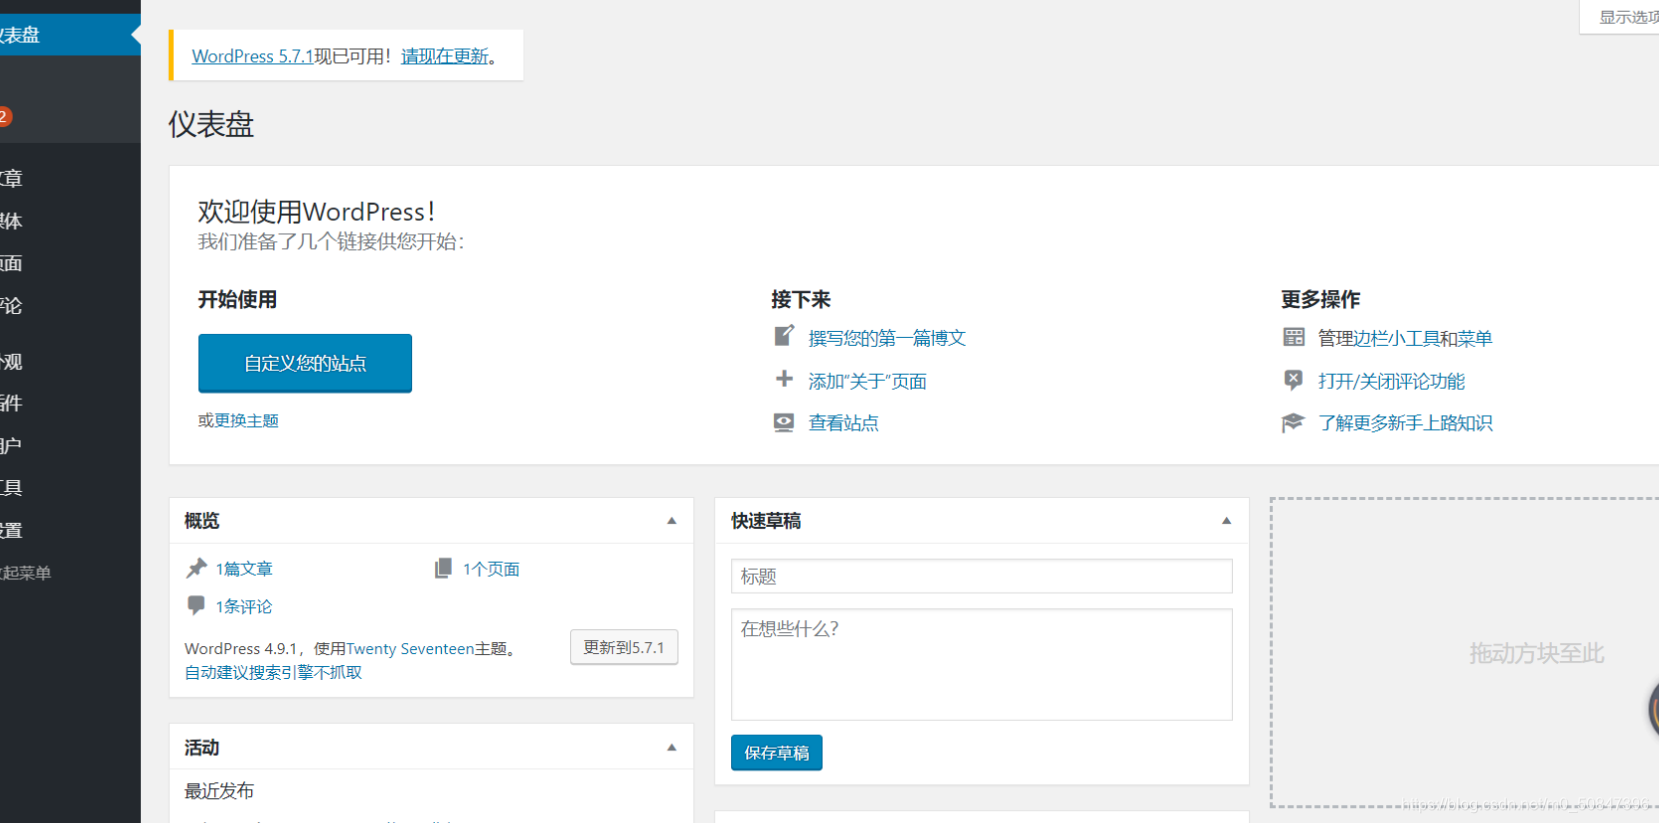Click the plus icon beside 添加"关于"页面
Viewport: 1659px width, 823px height.
tap(784, 379)
